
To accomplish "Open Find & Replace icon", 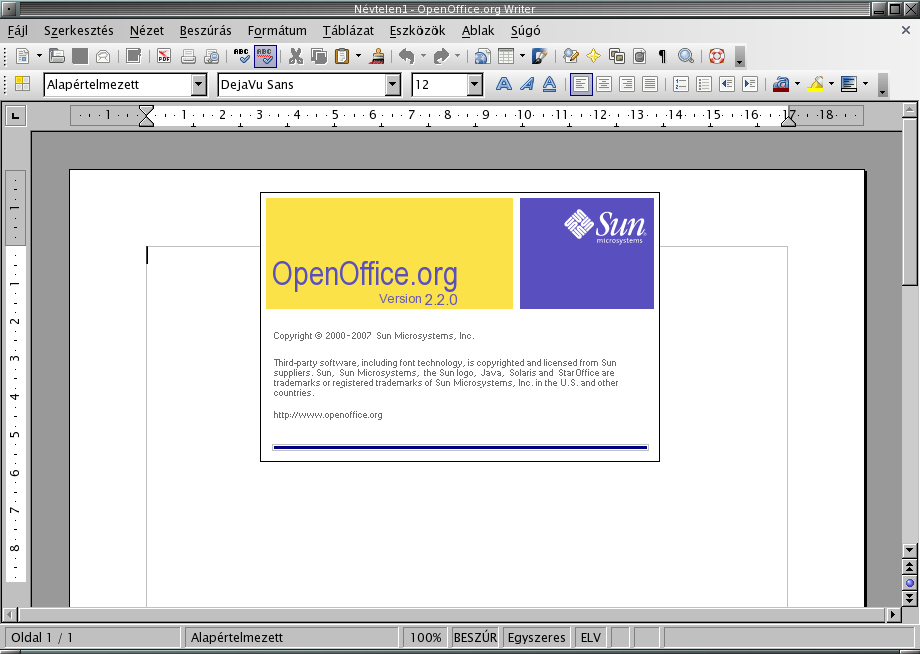I will click(x=570, y=56).
